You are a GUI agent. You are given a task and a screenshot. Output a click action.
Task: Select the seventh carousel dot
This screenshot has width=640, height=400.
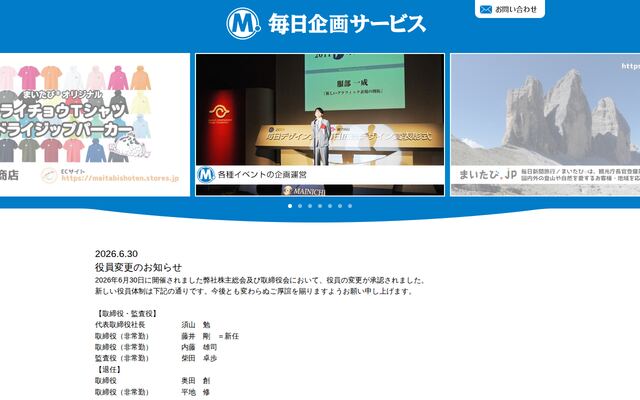coord(350,206)
